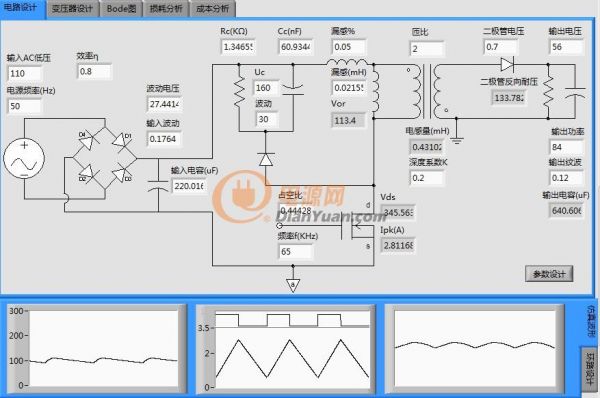This screenshot has height=398, width=600.
Task: Click the 电源频率(Hz) label
Action: 31,91
